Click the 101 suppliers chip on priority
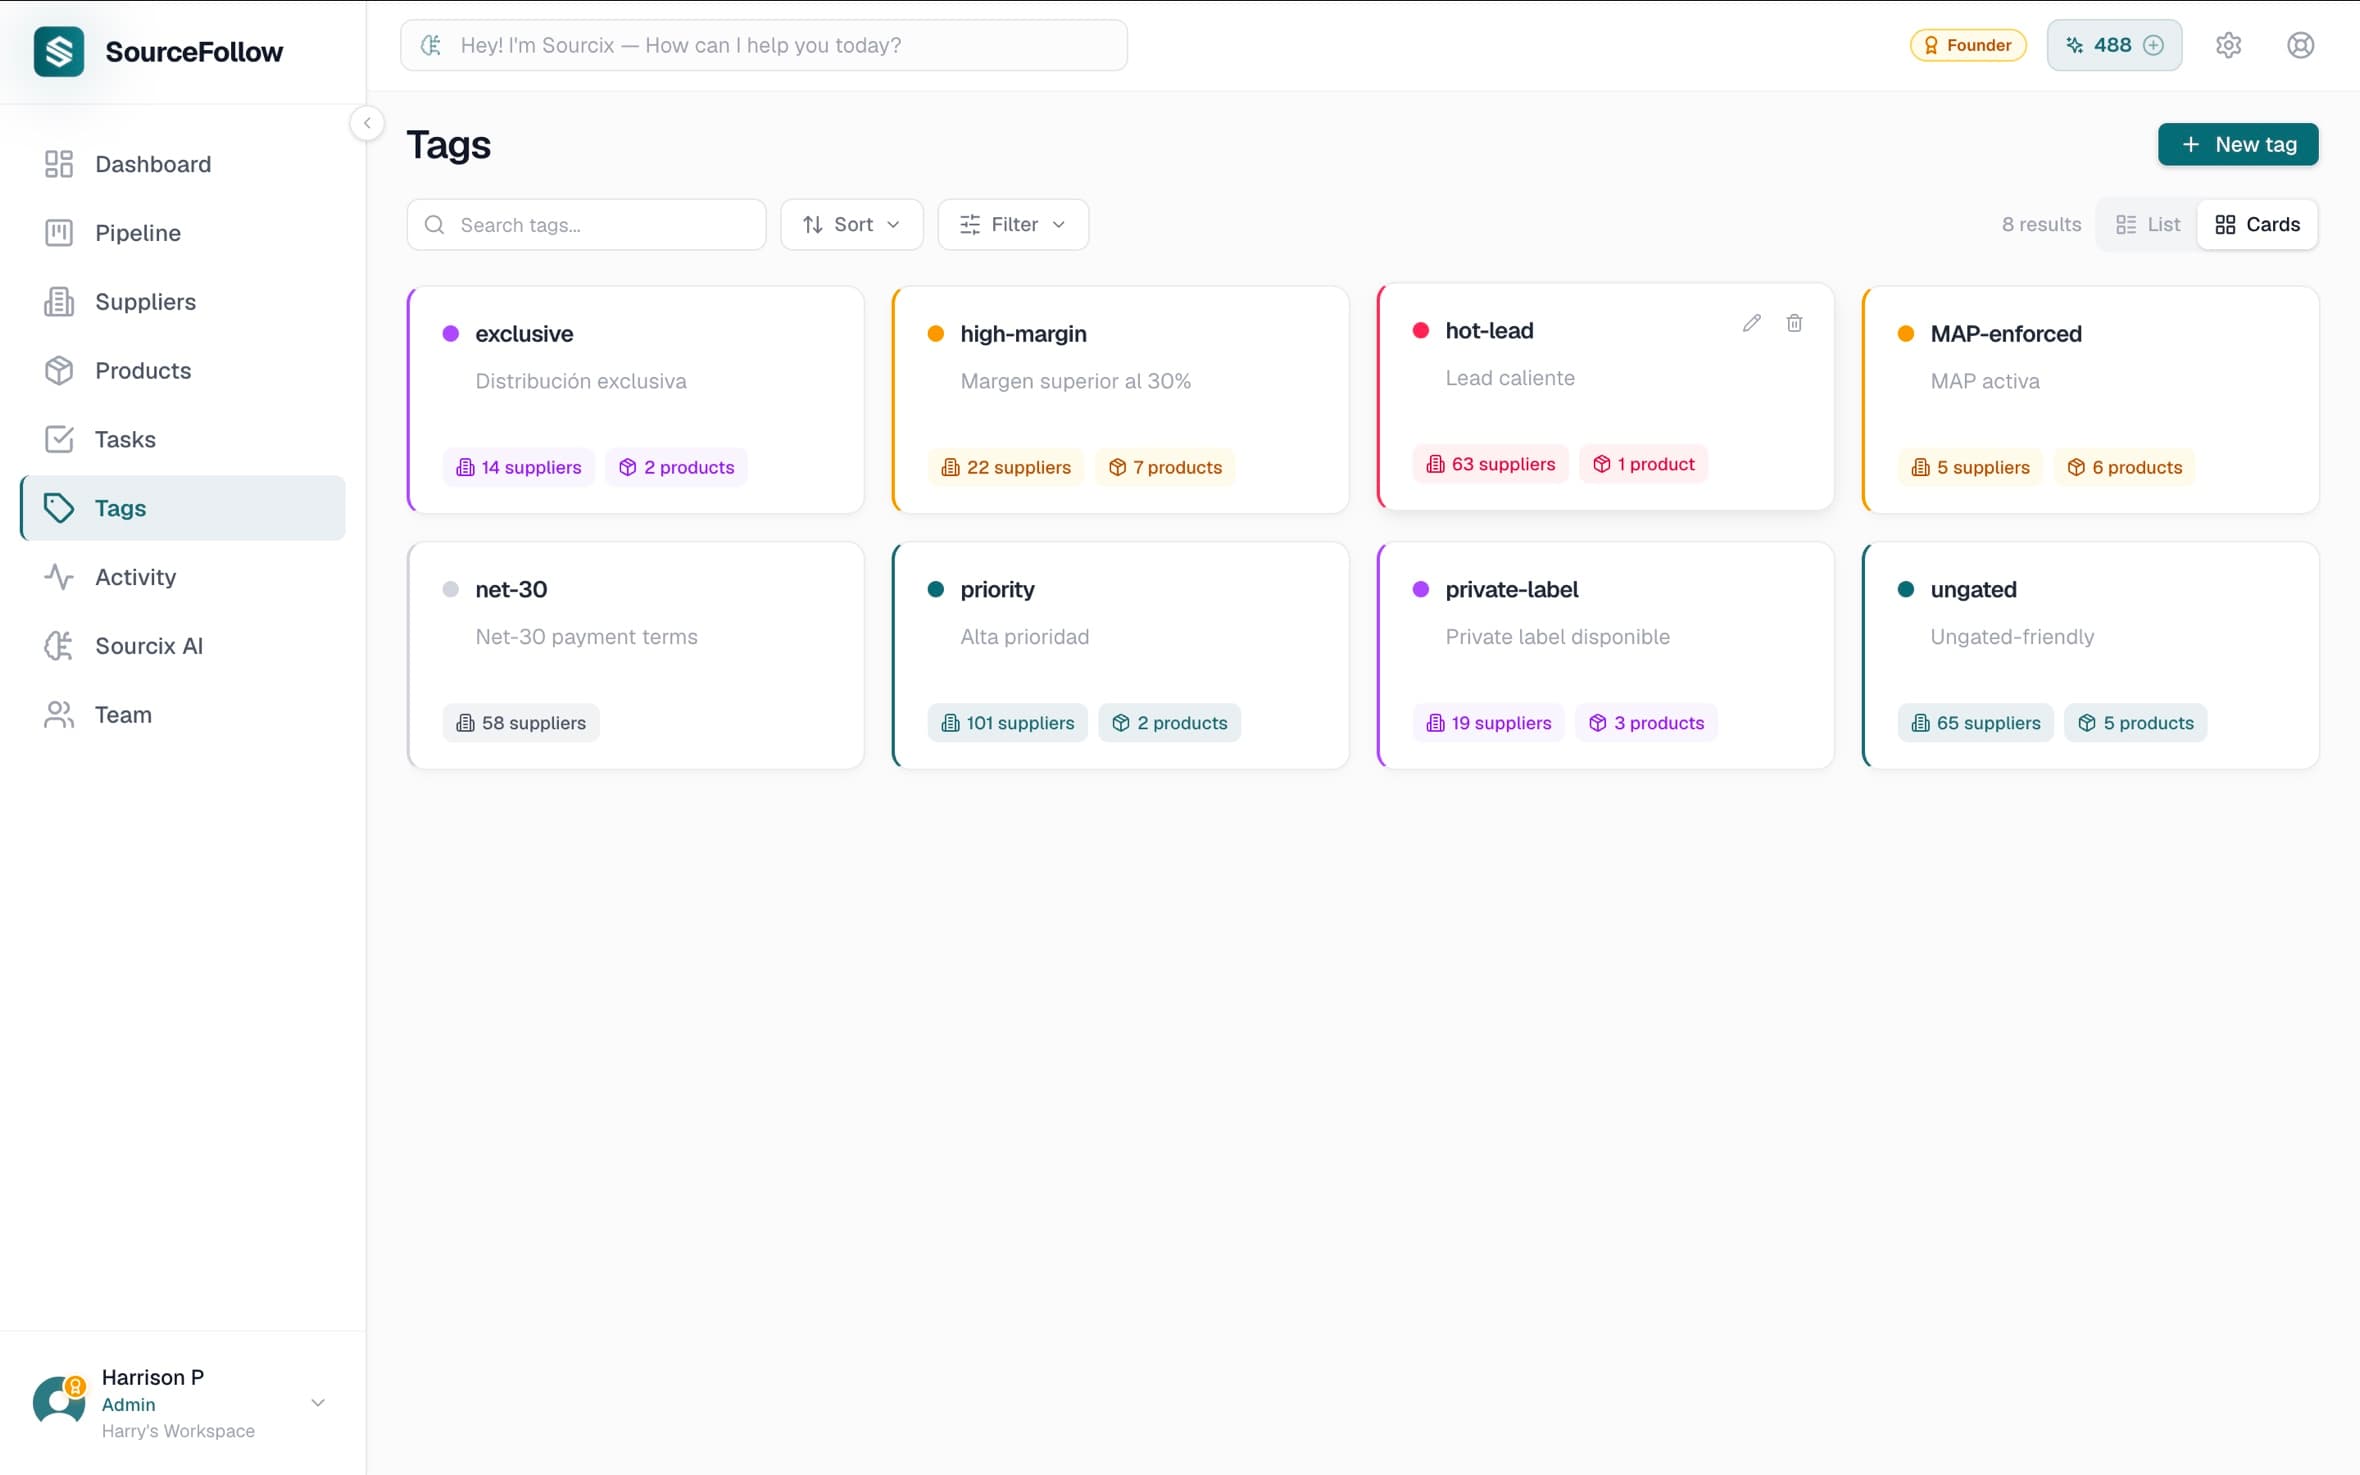Image resolution: width=2360 pixels, height=1475 pixels. 1007,723
